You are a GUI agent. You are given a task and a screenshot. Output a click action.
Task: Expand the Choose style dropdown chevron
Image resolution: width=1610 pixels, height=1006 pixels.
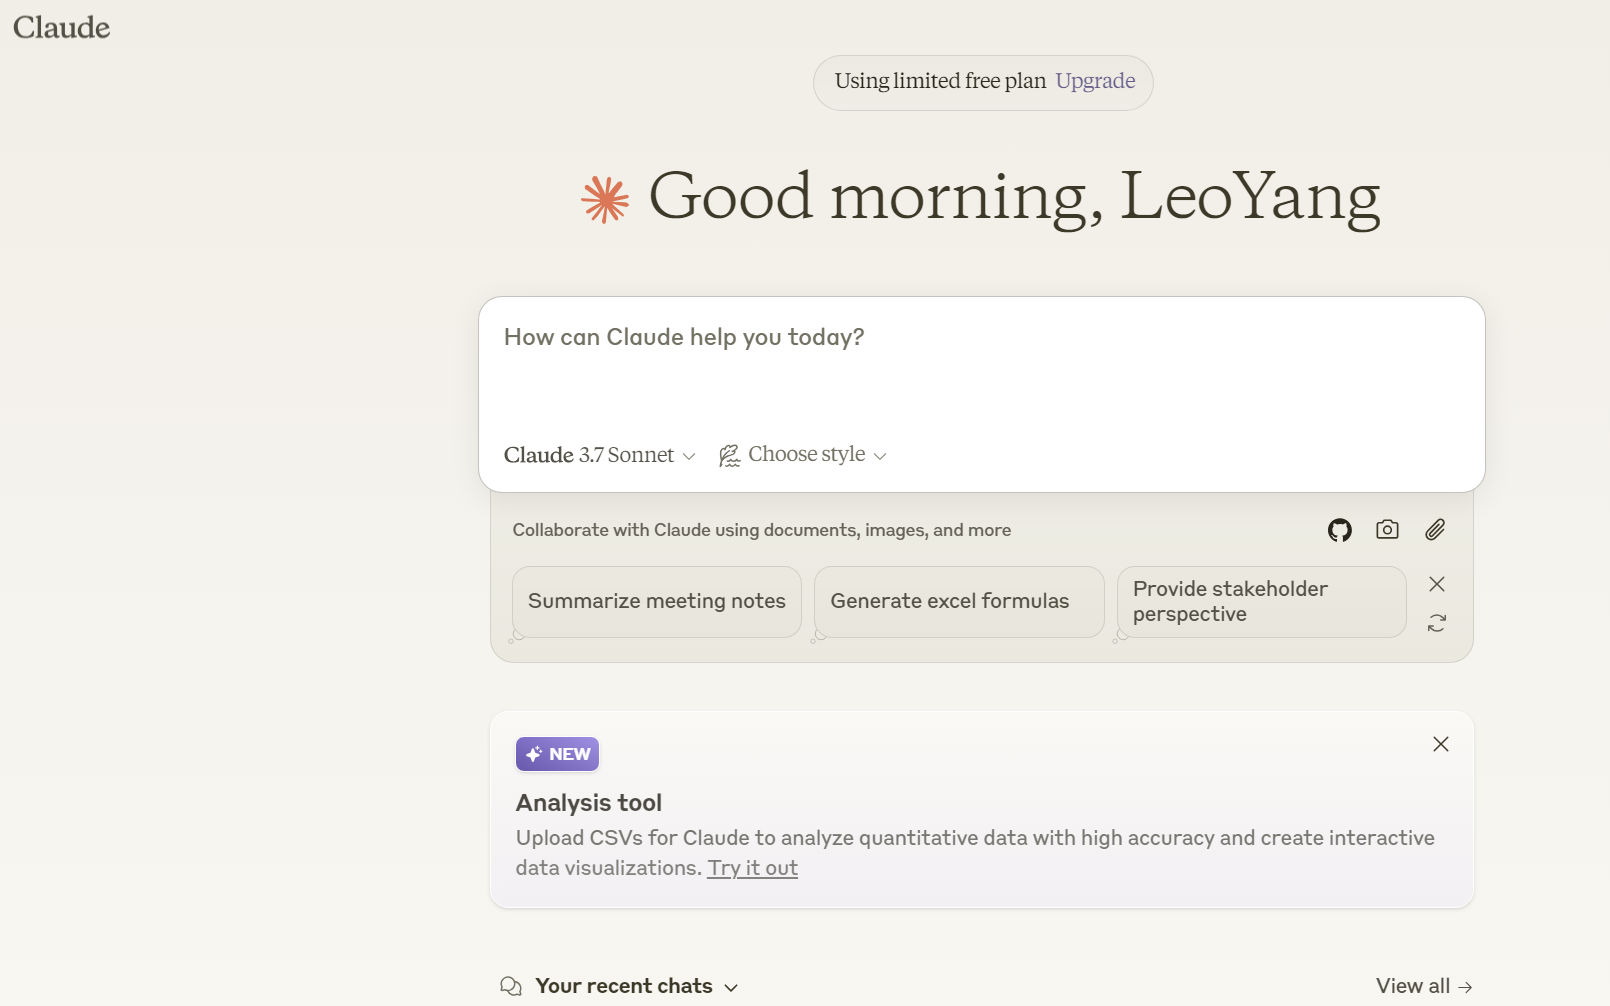click(x=880, y=456)
